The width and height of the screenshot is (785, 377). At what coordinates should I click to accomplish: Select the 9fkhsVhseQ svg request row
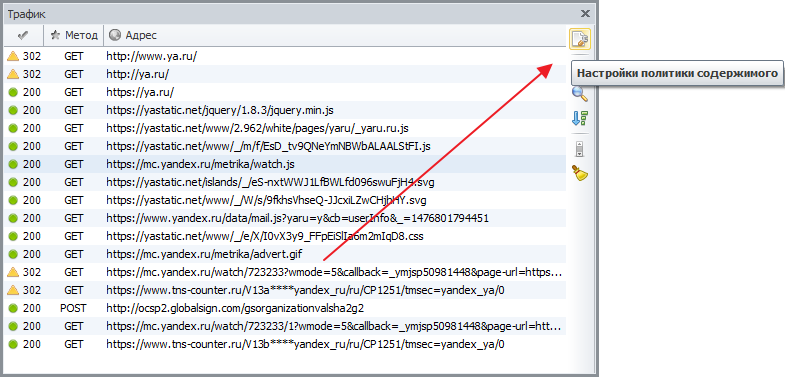pos(285,200)
